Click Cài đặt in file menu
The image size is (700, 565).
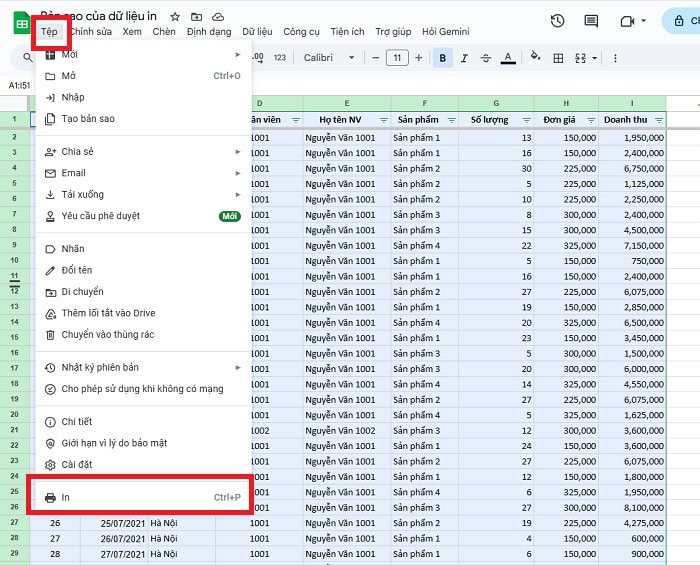coord(78,465)
